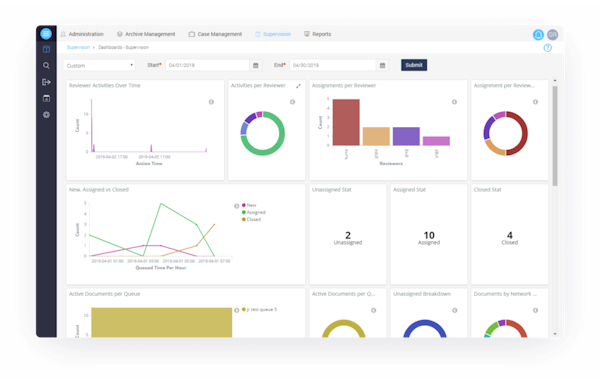Open the GR user avatar menu
This screenshot has height=379, width=600.
552,35
